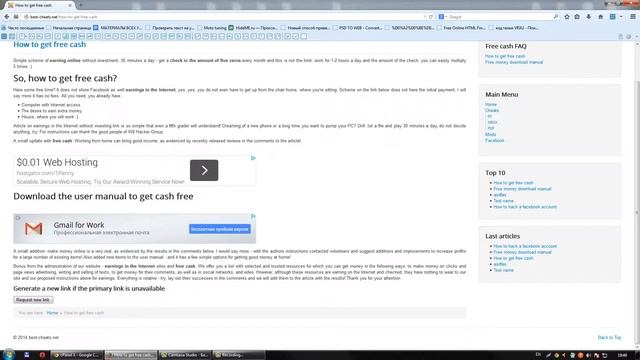
Task: Open 'Cheats' in Main Menu
Action: tap(492, 110)
